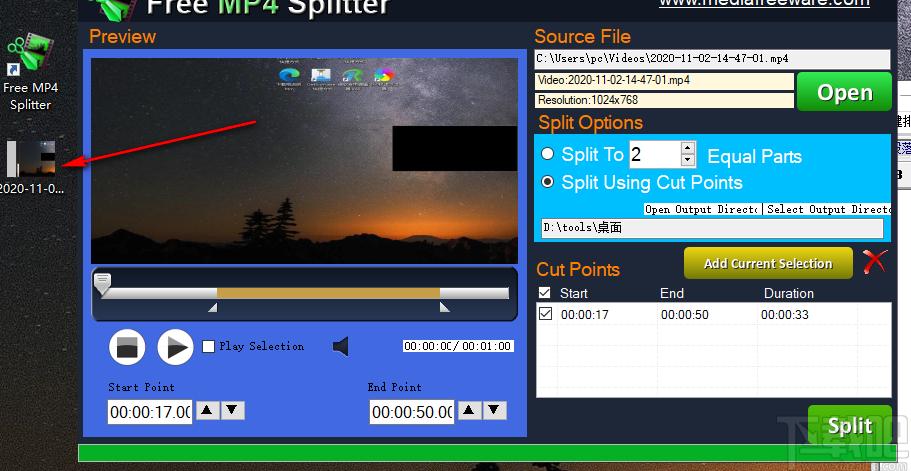Increase the Start Point time

pyautogui.click(x=208, y=411)
